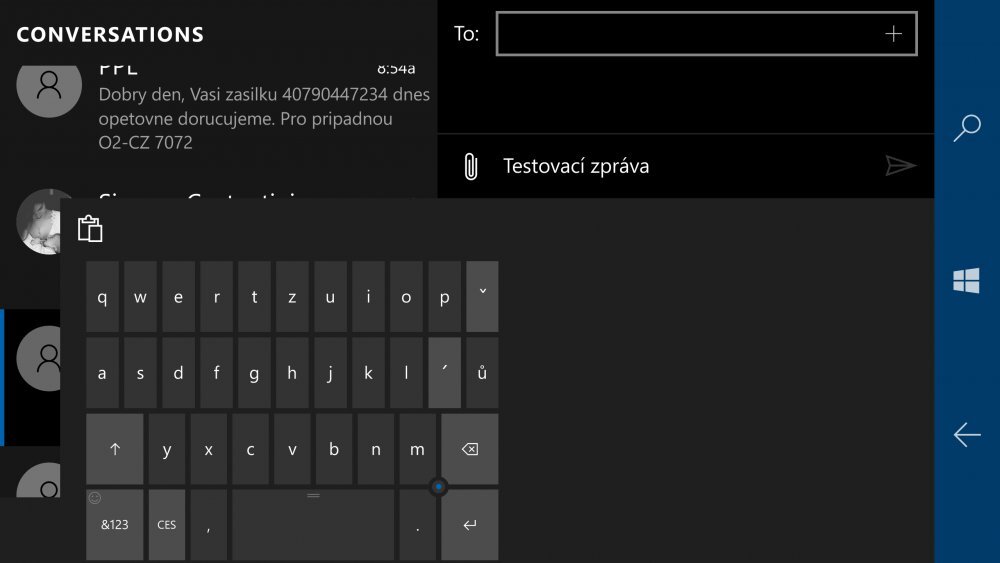Screen dimensions: 1000x563
Task: Tap the p key
Action: click(x=445, y=296)
